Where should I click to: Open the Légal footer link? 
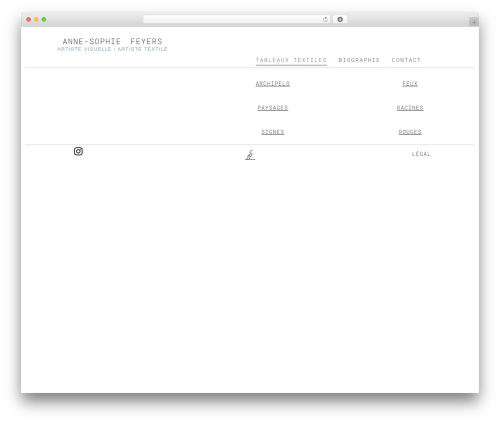[x=421, y=154]
